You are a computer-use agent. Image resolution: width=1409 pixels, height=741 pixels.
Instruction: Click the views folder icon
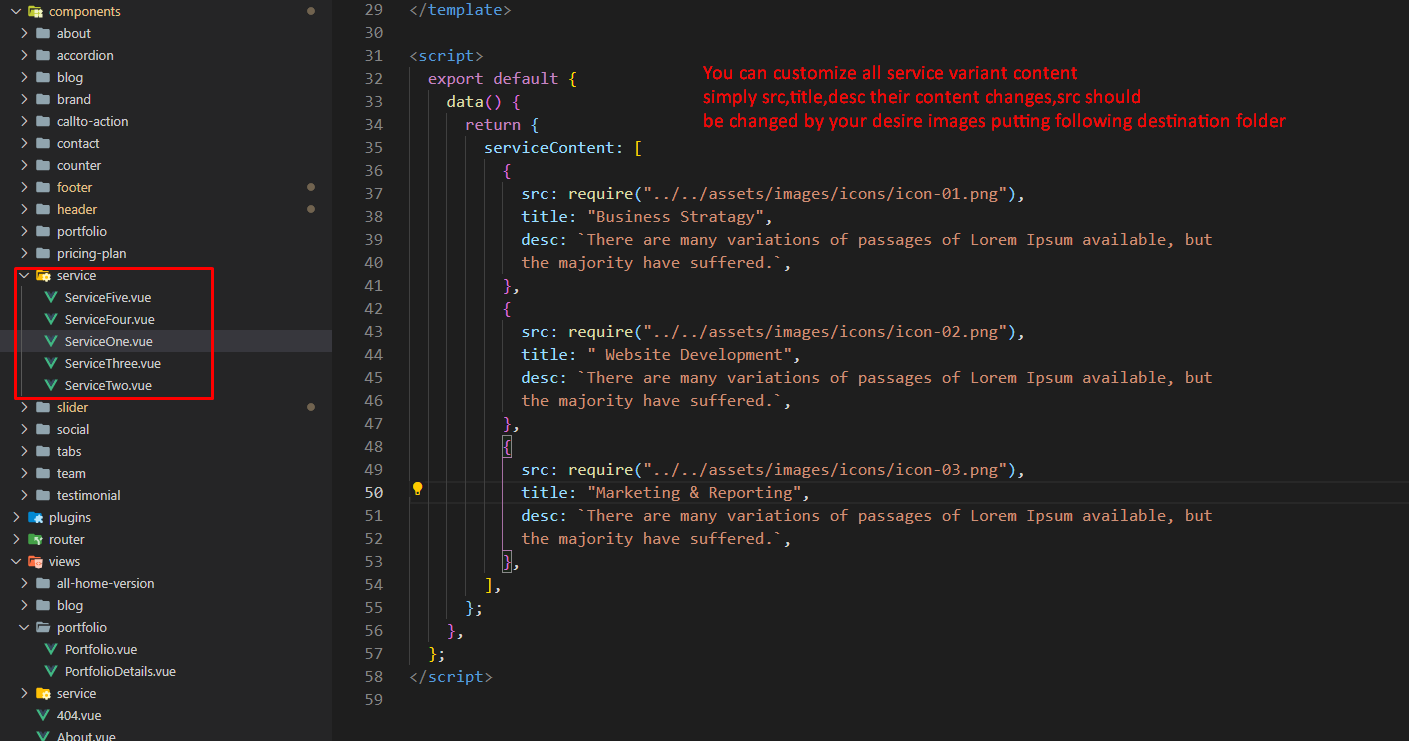coord(36,561)
